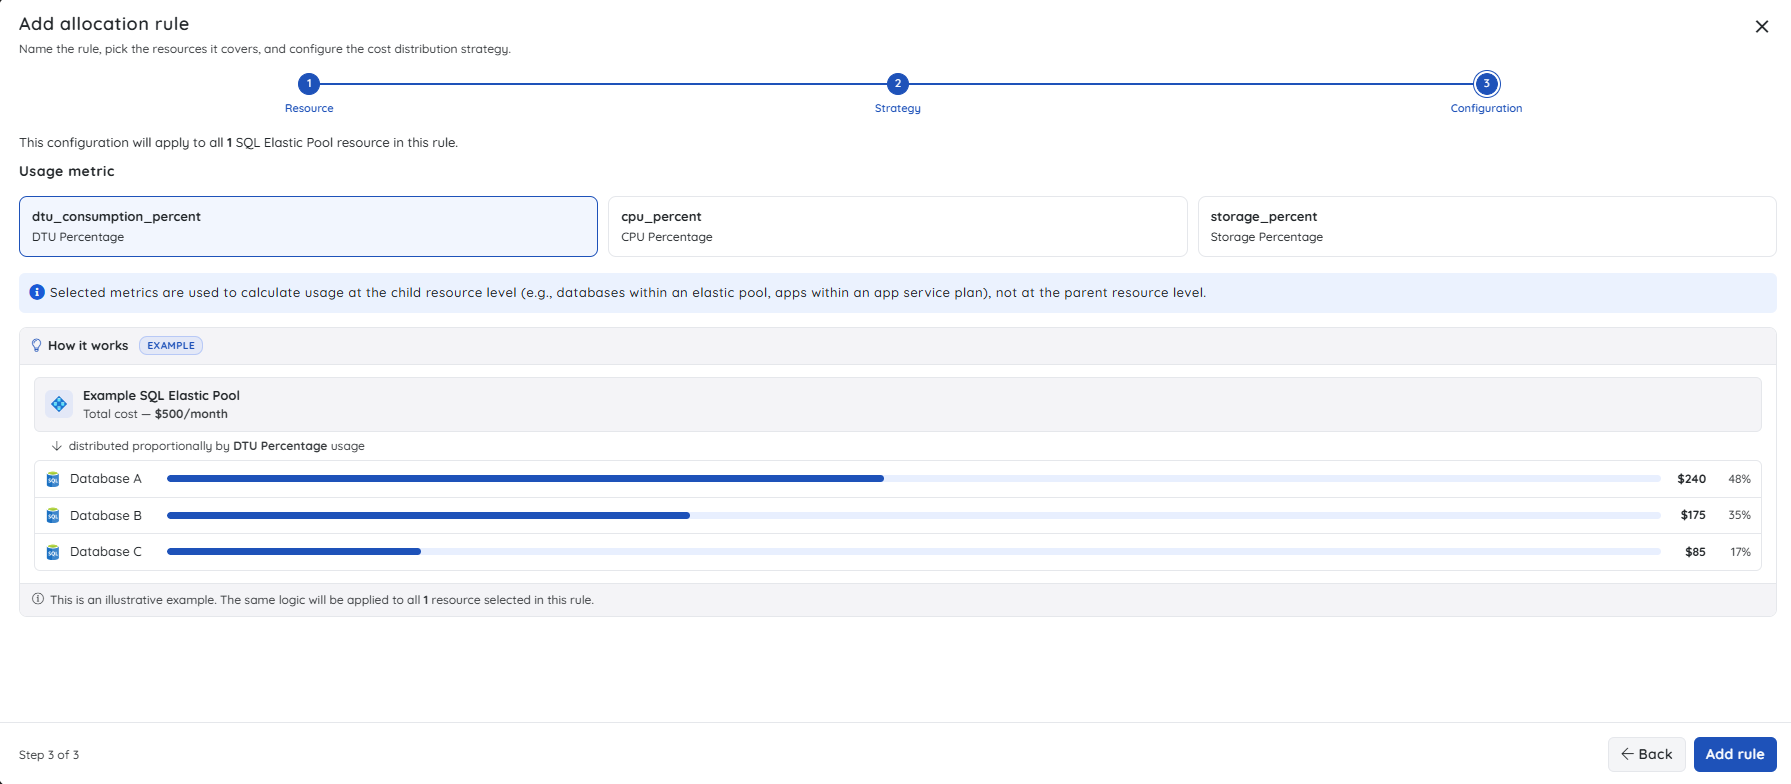This screenshot has width=1791, height=784.
Task: Go to step 2 Strategy
Action: coord(898,84)
